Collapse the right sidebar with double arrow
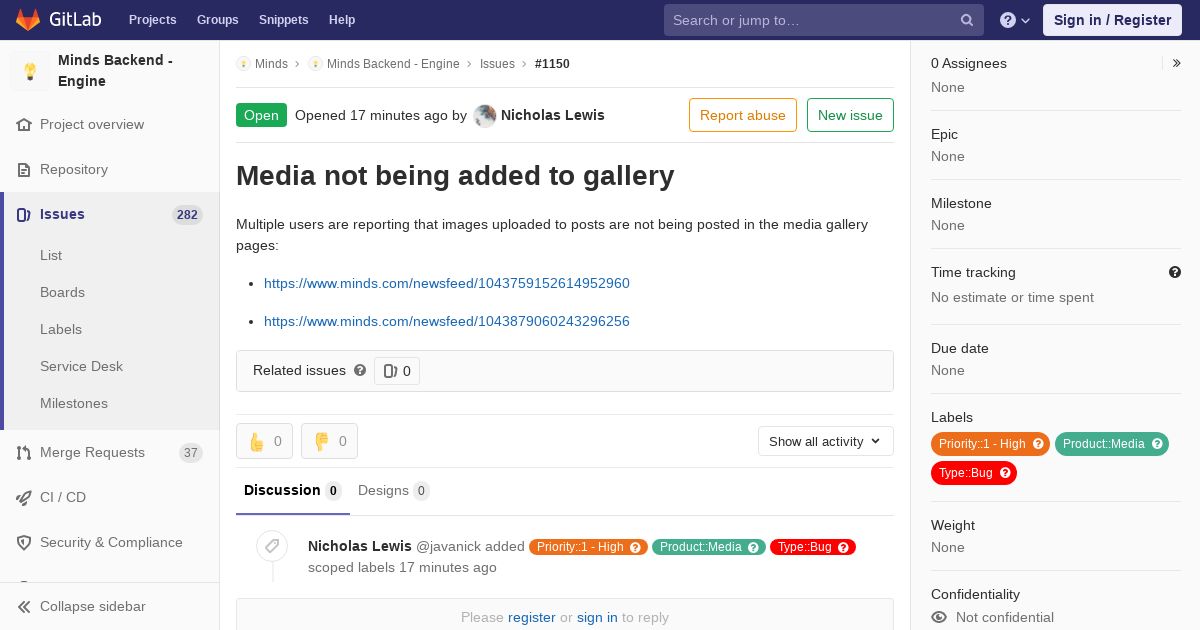Image resolution: width=1200 pixels, height=630 pixels. pyautogui.click(x=1177, y=63)
